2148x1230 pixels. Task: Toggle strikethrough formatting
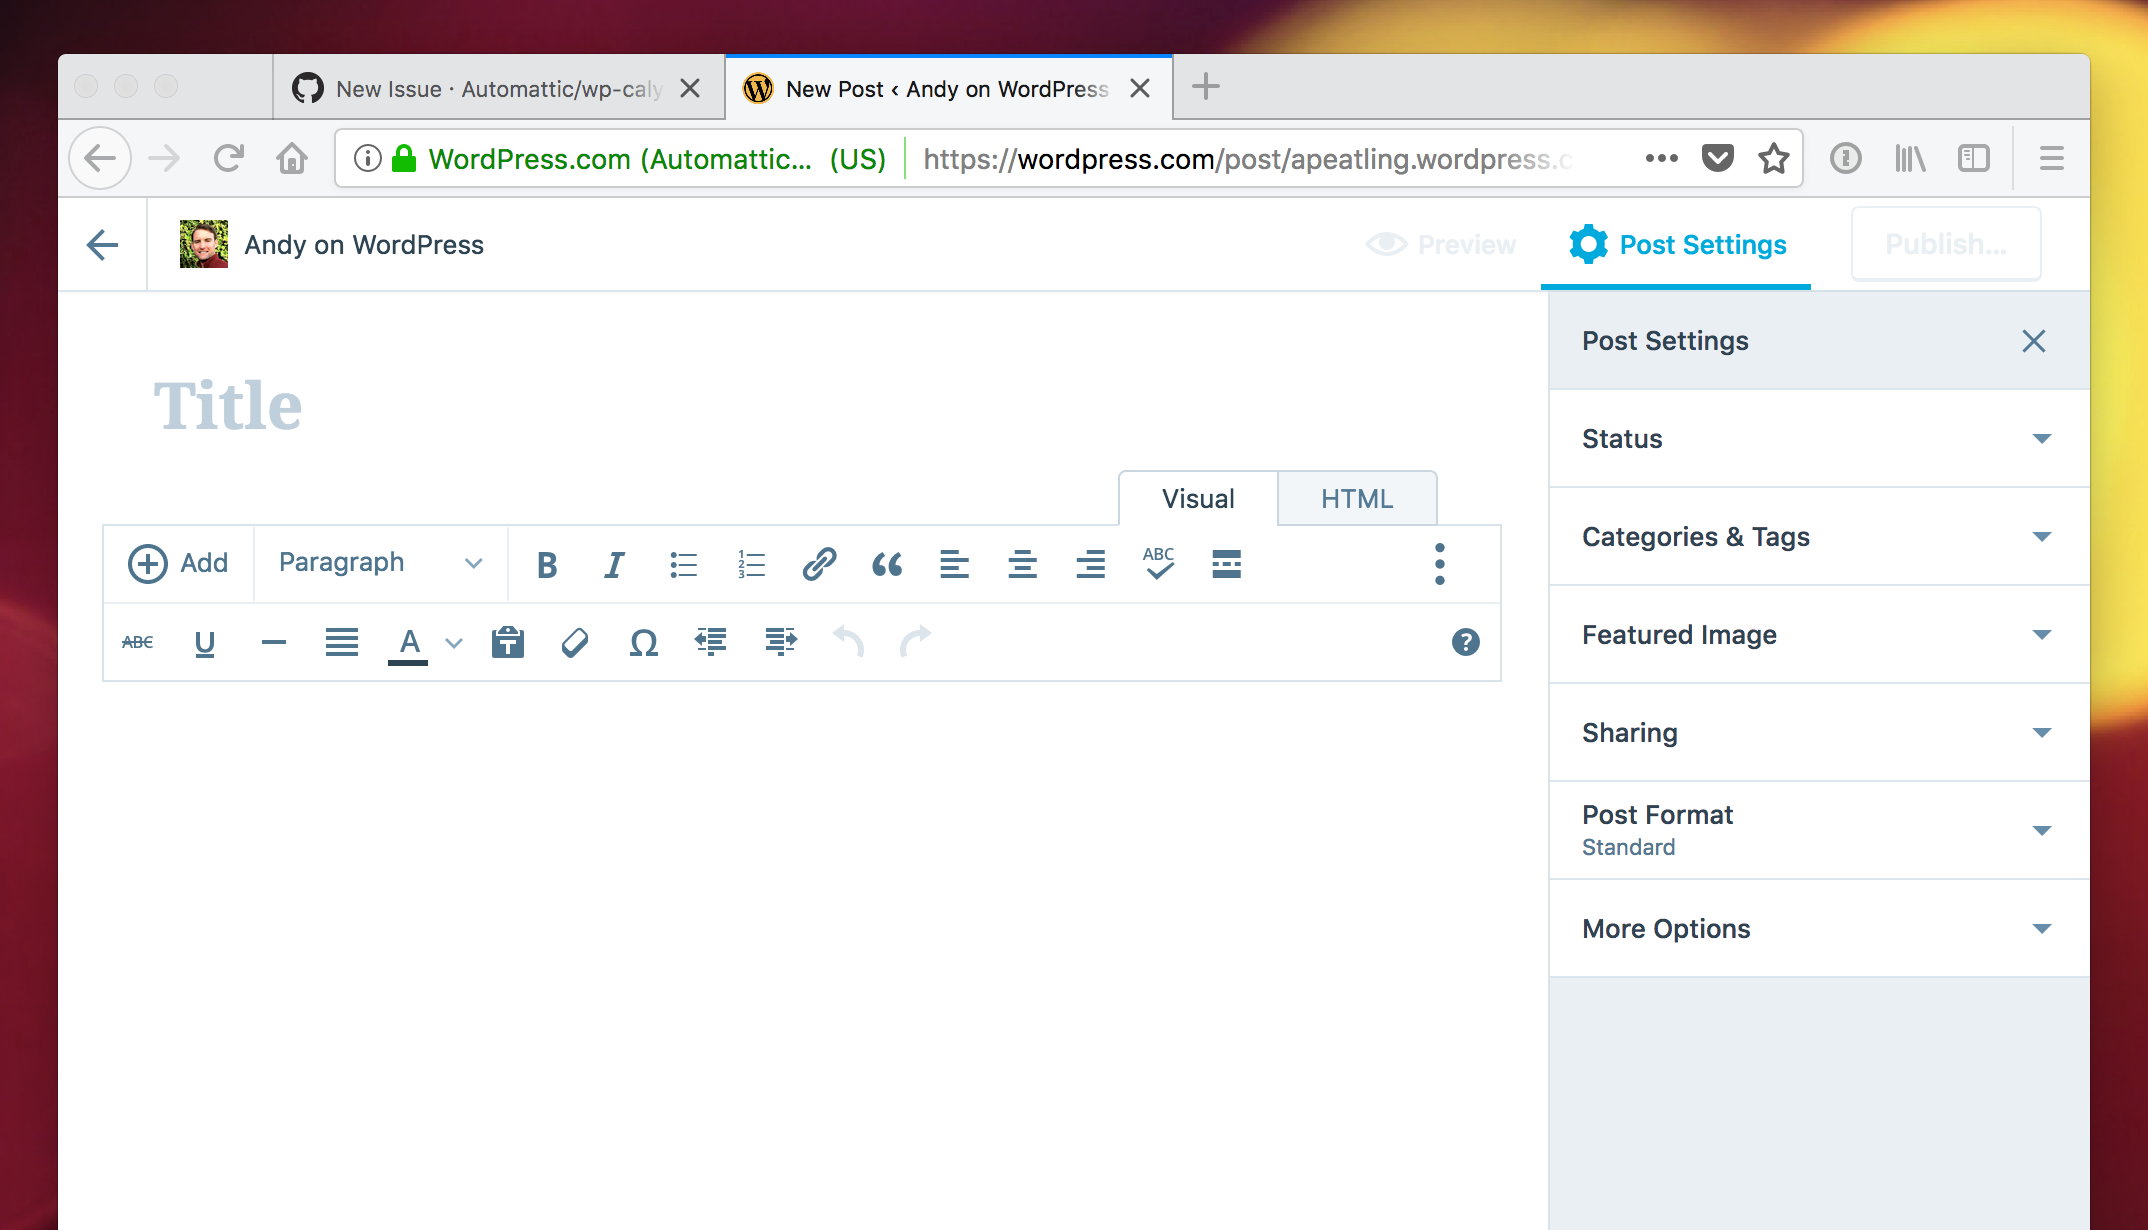[x=137, y=642]
